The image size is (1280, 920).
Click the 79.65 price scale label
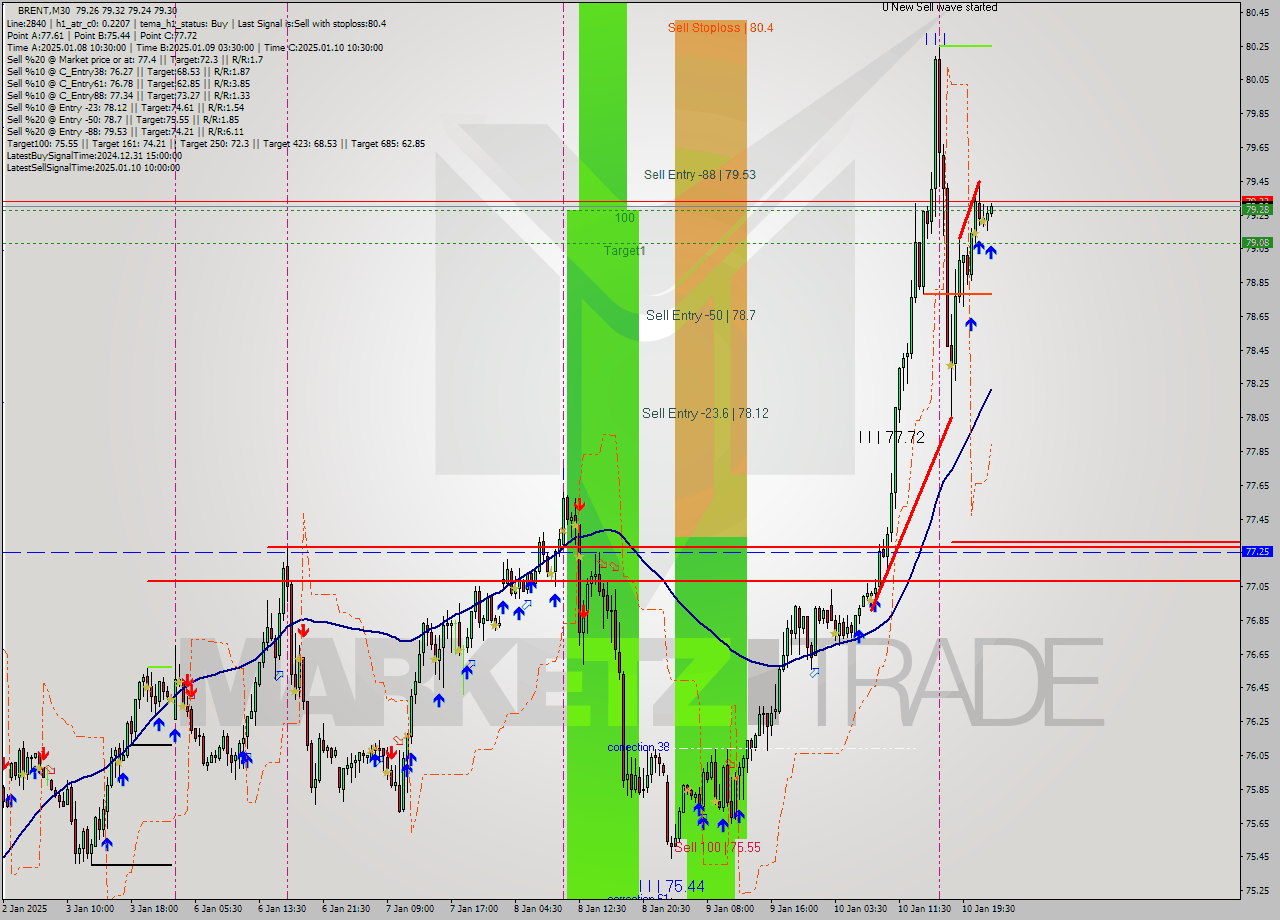click(1258, 148)
